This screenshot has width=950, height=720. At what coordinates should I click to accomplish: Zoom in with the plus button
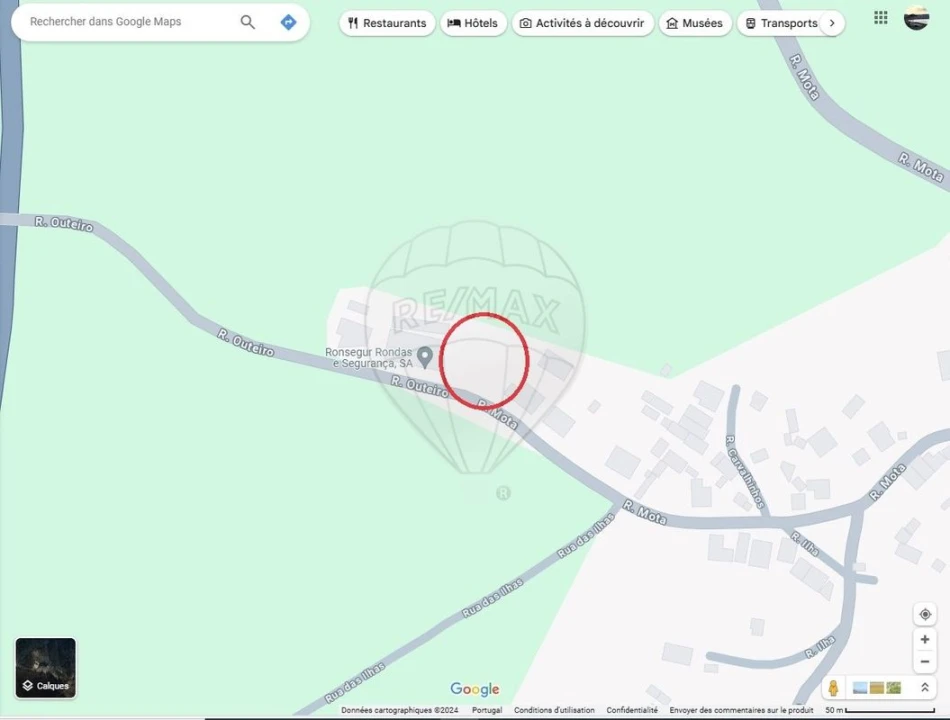tap(925, 640)
